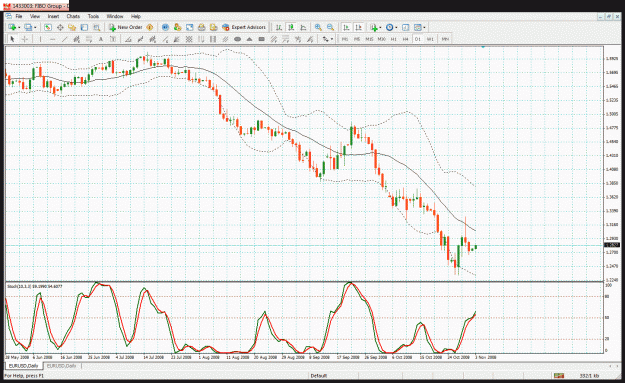Image resolution: width=625 pixels, height=383 pixels.
Task: Select the Rectangle shape tool
Action: pyautogui.click(x=261, y=39)
